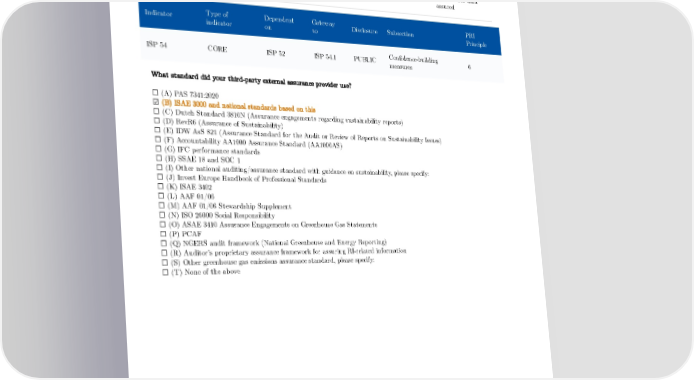Tick the (H) SSAE 18 and SOC 1 checkbox

159,158
